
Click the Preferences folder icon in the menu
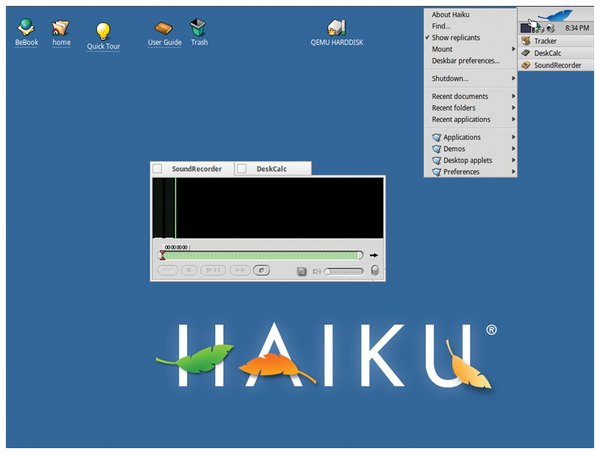[436, 172]
